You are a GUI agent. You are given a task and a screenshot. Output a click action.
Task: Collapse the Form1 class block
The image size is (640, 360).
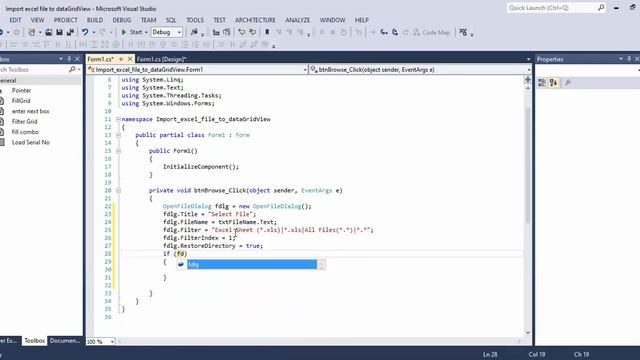118,135
